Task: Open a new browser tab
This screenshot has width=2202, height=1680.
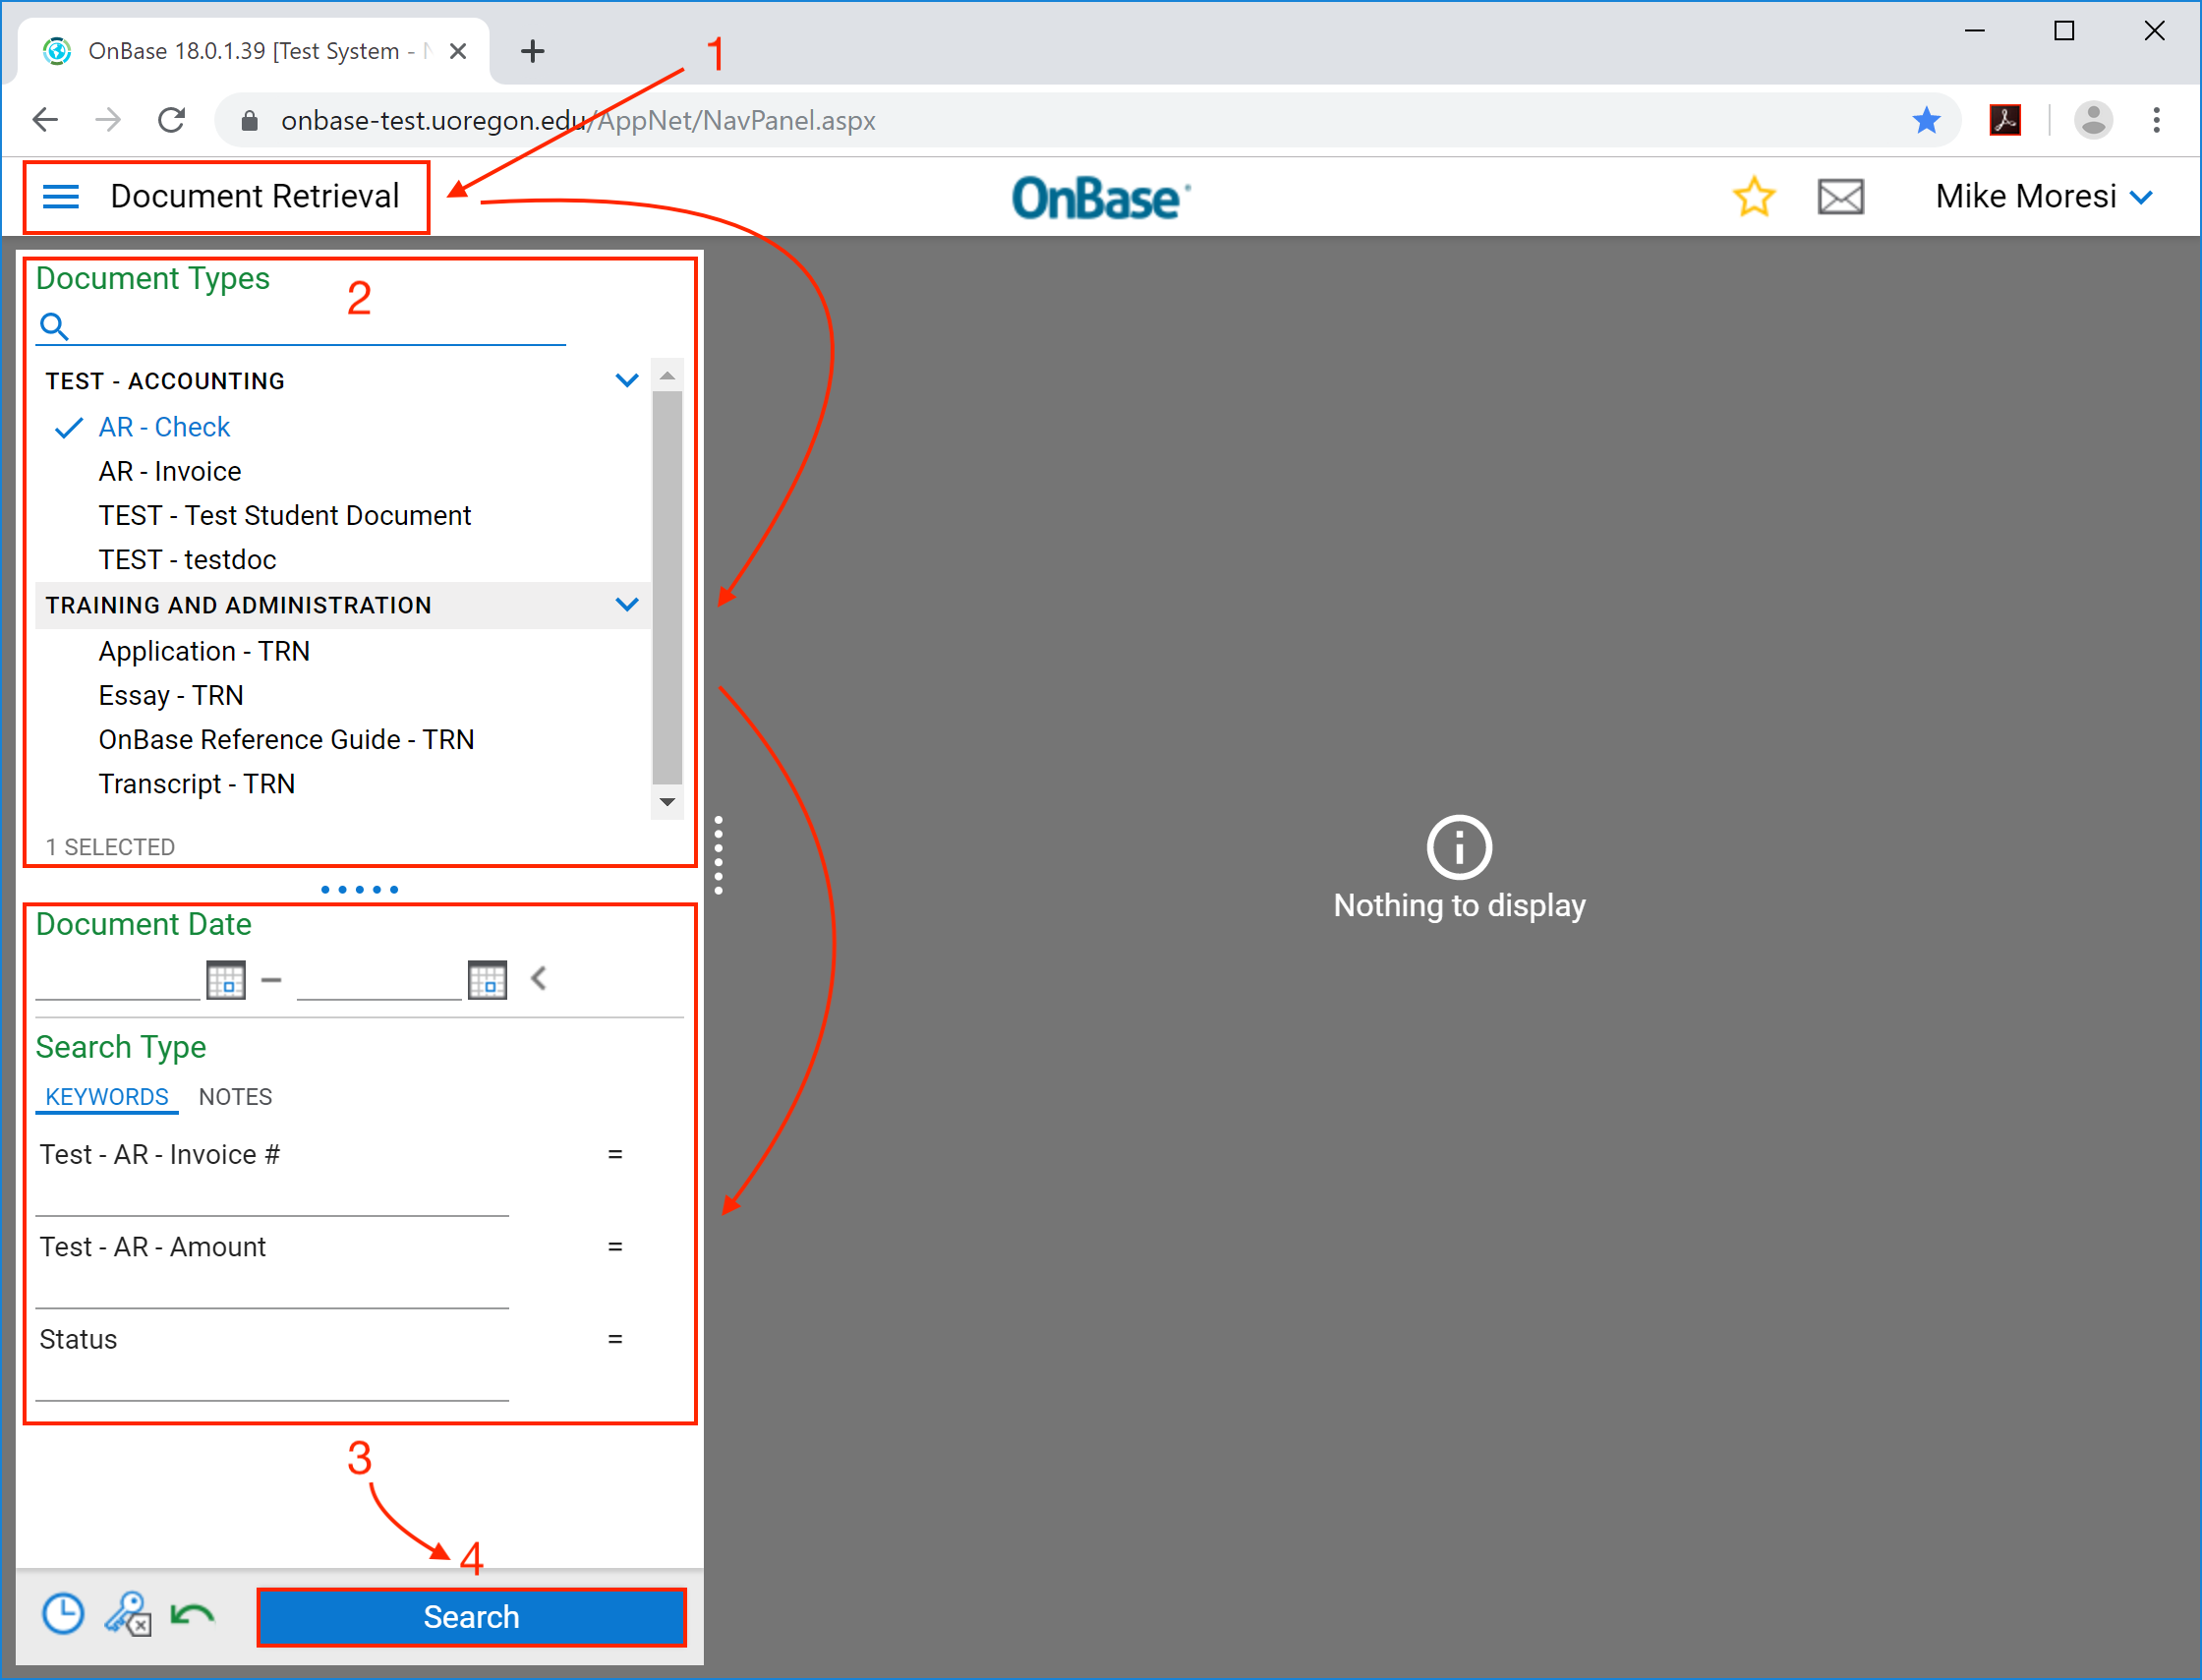Action: pyautogui.click(x=533, y=52)
